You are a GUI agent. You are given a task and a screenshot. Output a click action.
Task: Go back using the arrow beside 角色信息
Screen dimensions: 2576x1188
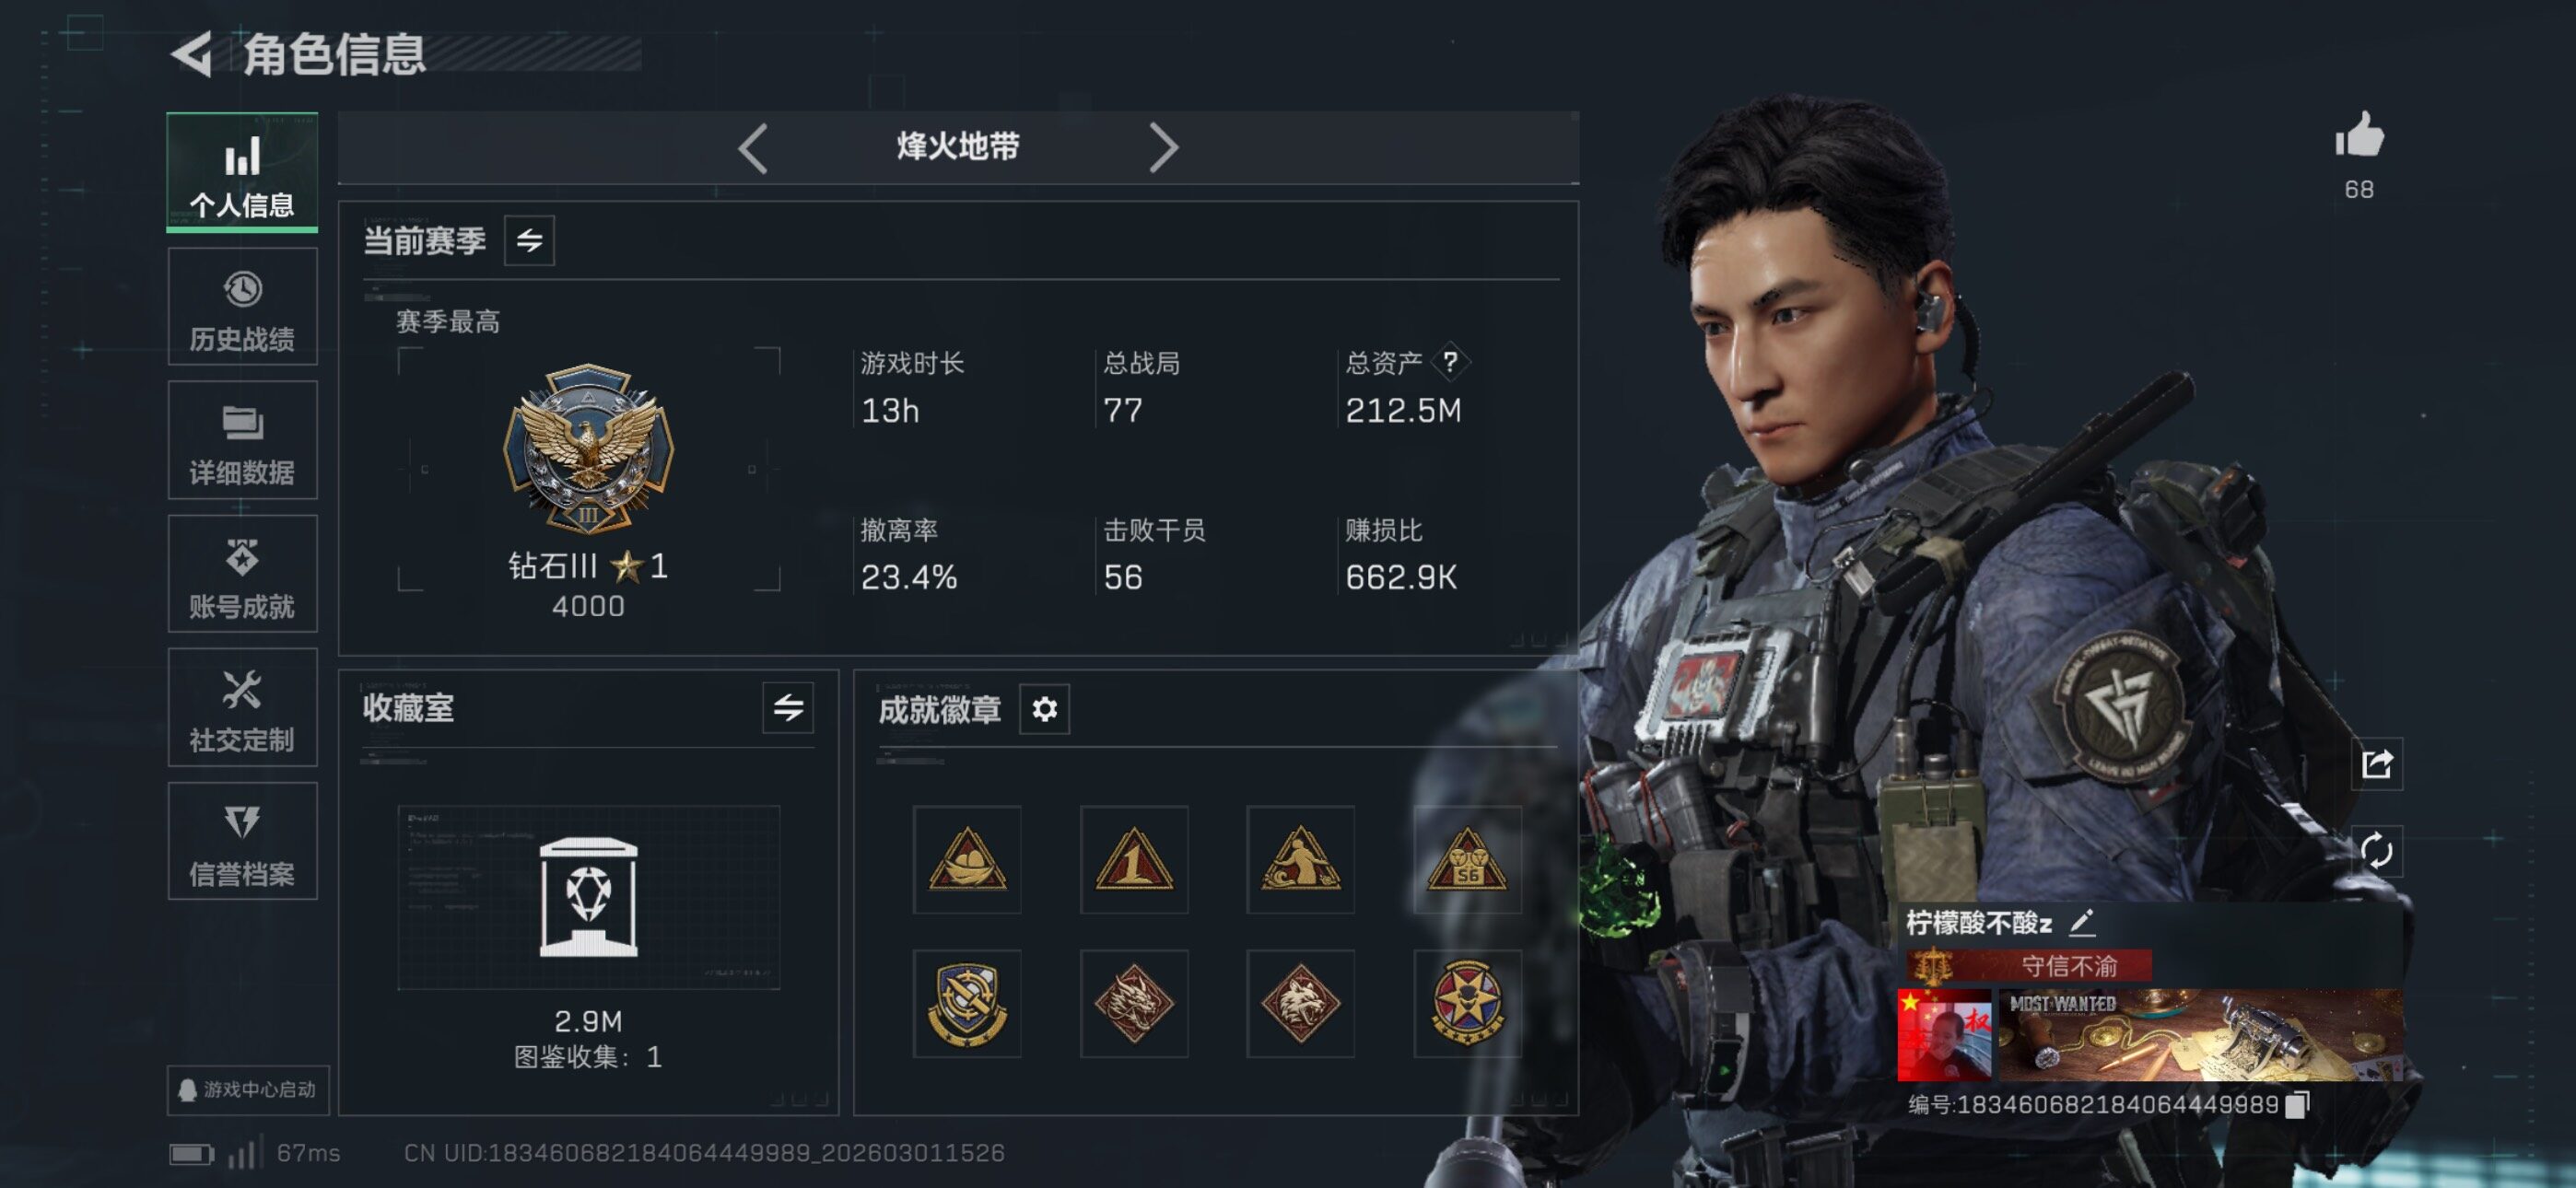192,54
